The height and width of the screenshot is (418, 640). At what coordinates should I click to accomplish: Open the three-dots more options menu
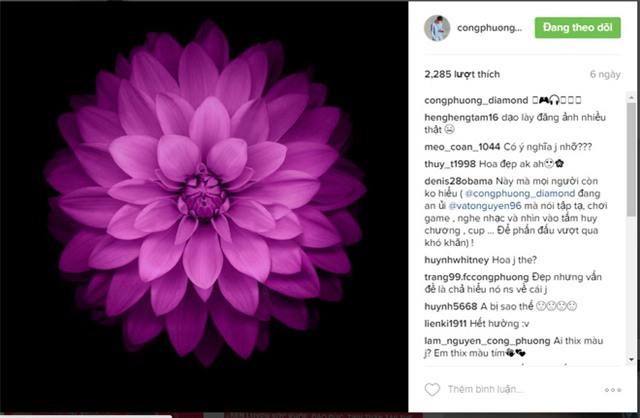point(613,390)
